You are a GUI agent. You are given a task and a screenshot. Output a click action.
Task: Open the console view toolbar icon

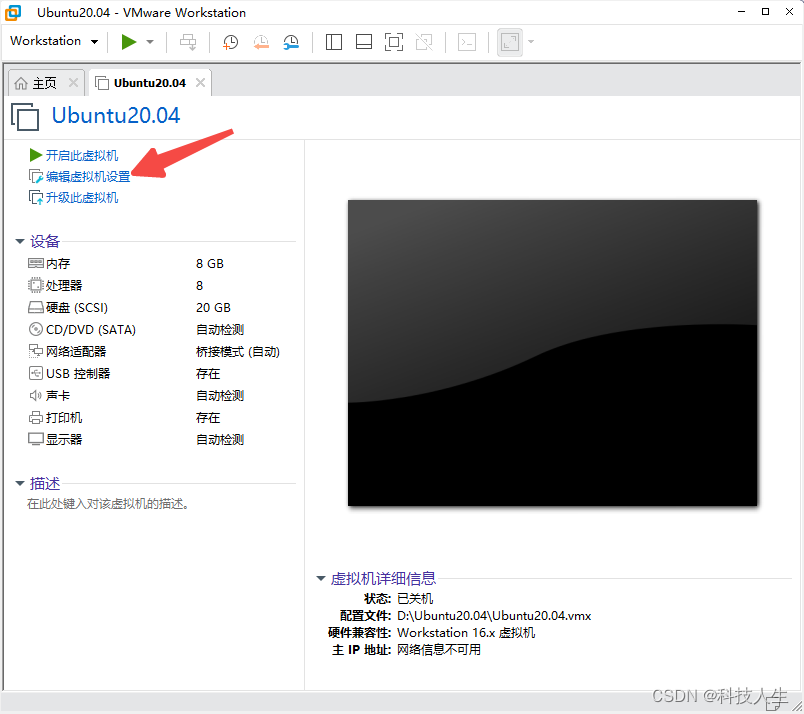pos(467,42)
